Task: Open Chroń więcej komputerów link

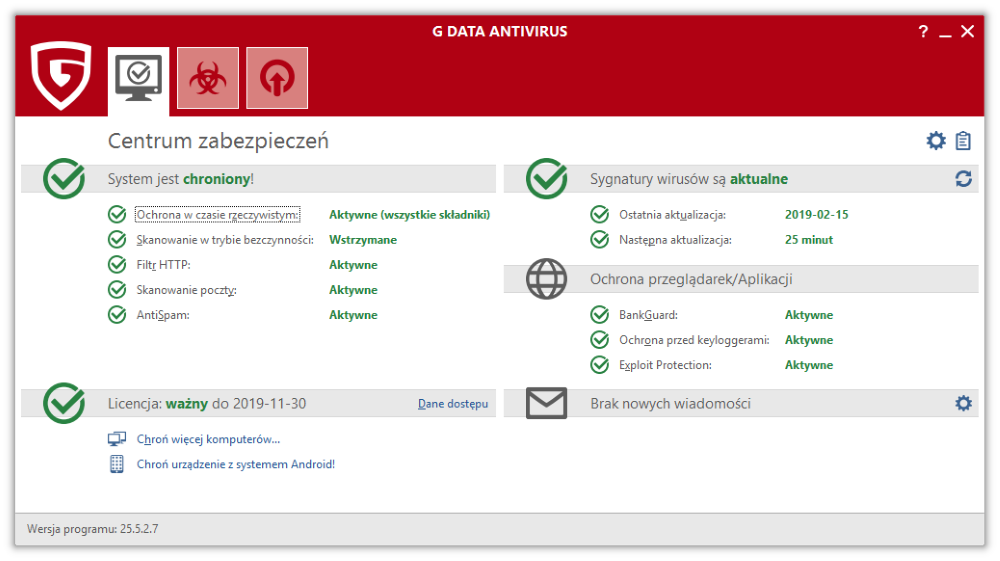Action: [x=209, y=439]
